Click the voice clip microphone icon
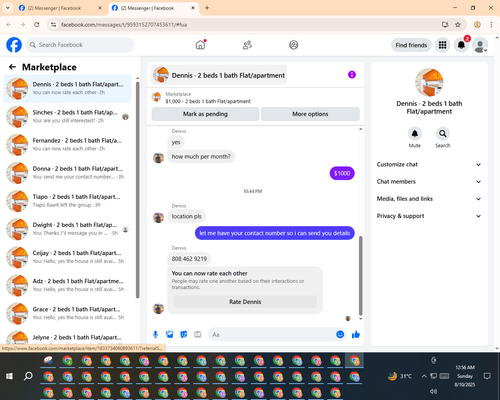Image resolution: width=500 pixels, height=400 pixels. point(155,334)
